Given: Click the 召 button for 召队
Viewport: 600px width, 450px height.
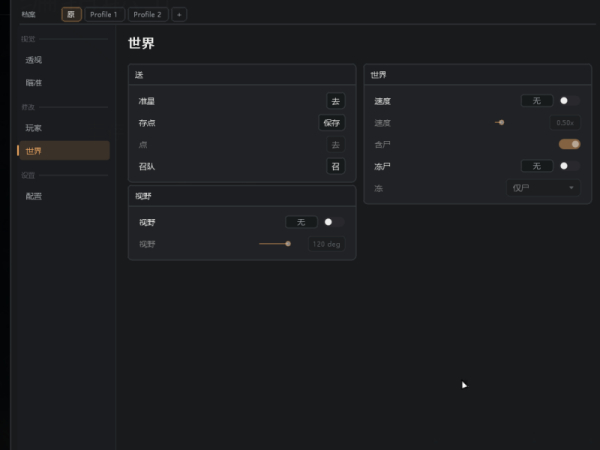Looking at the screenshot, I should point(336,166).
